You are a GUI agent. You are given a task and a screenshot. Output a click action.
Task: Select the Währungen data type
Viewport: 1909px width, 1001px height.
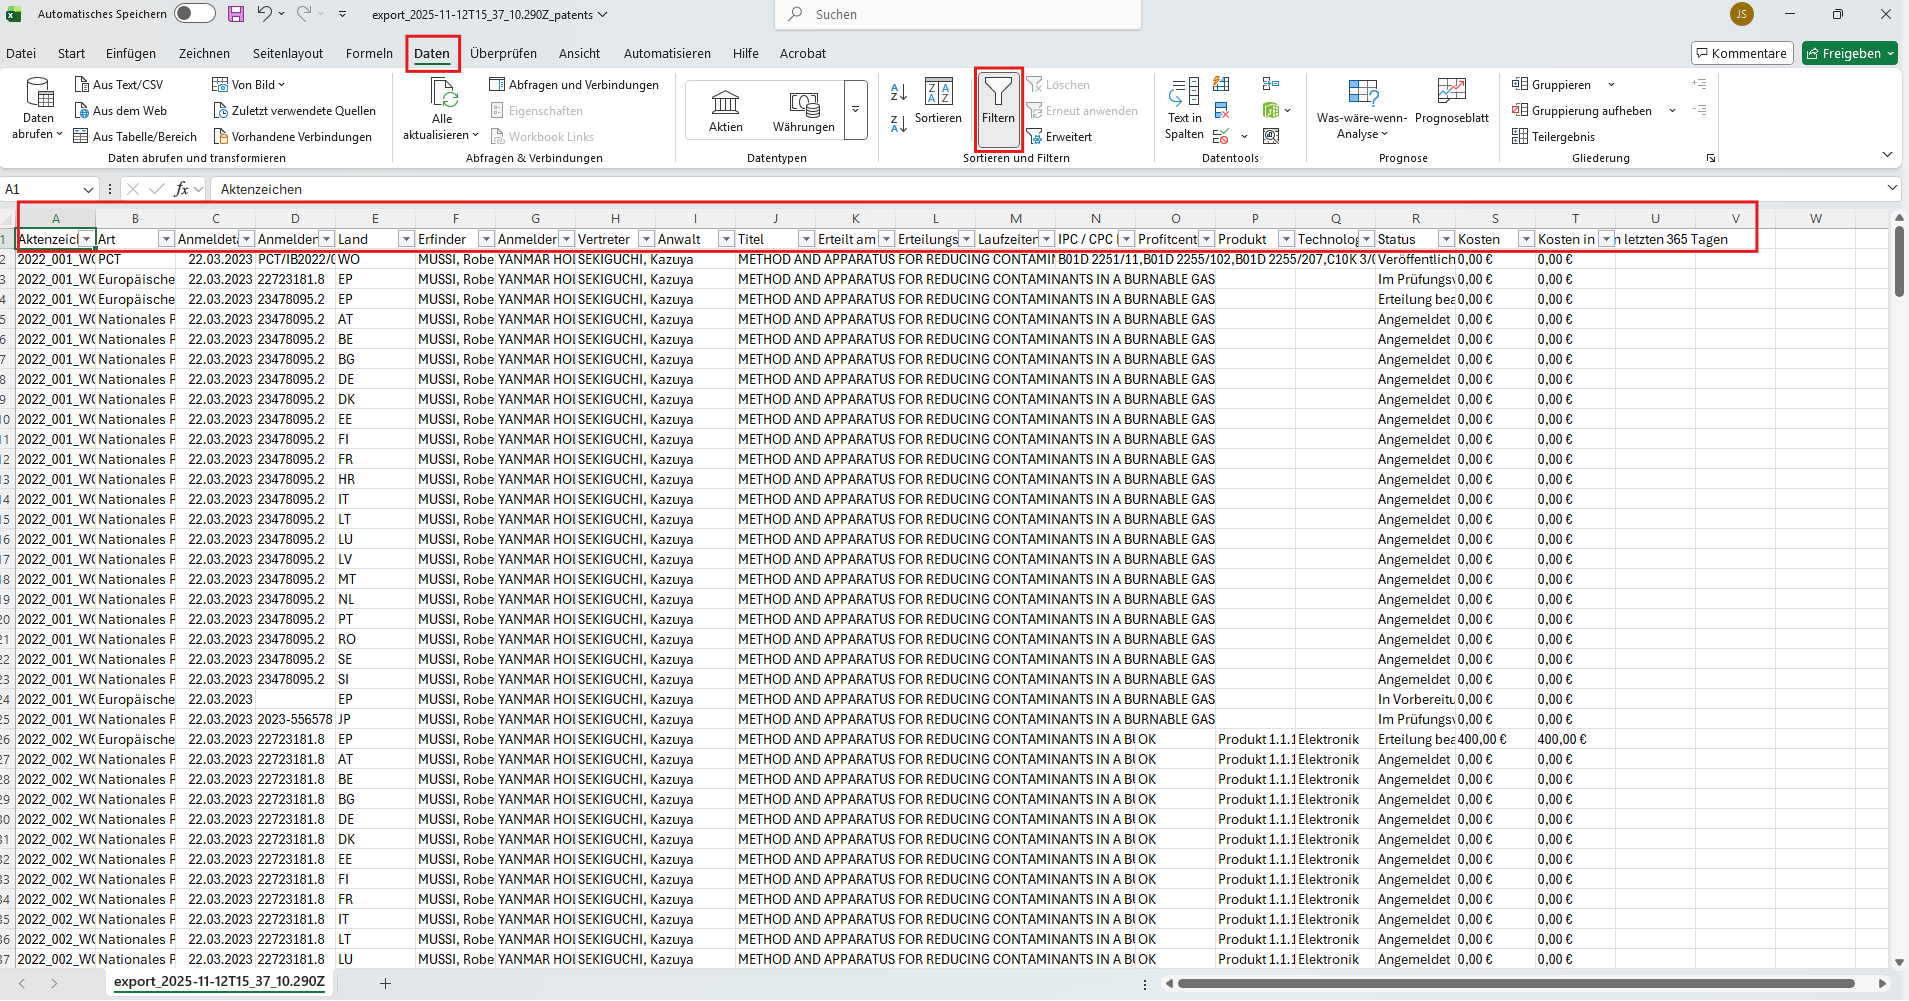point(804,110)
